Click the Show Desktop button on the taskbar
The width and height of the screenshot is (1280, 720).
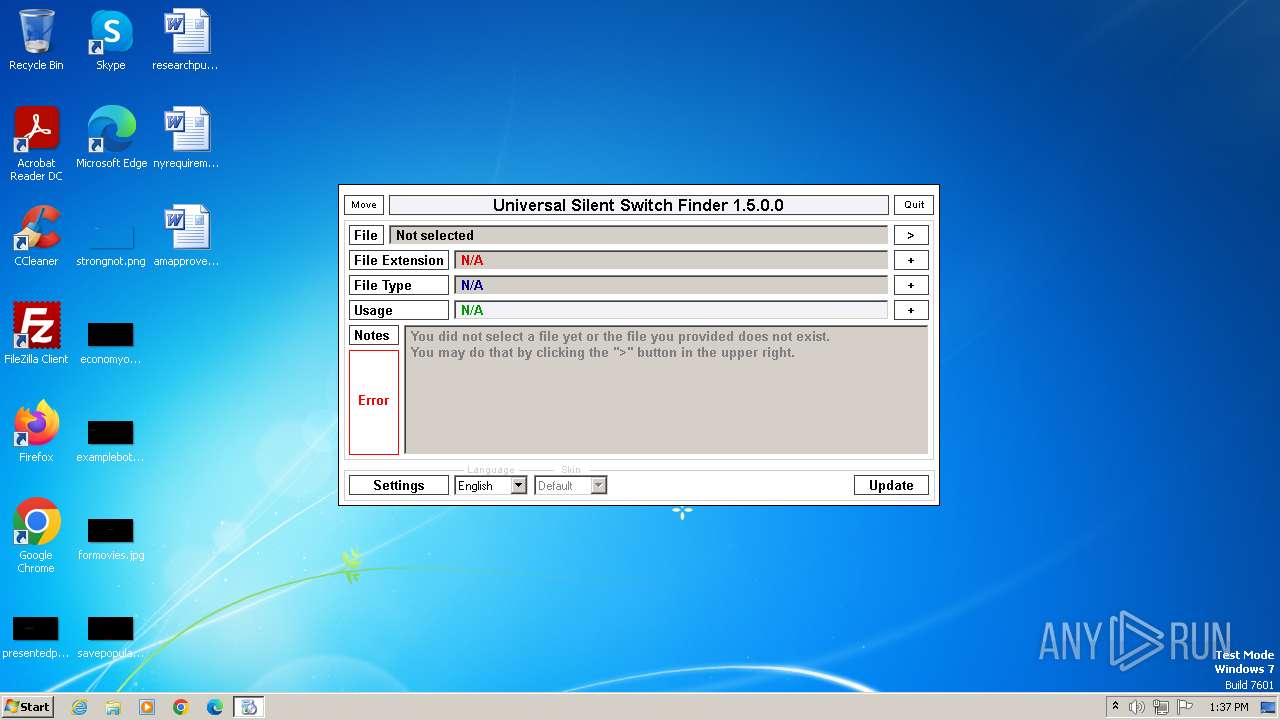(x=1268, y=707)
